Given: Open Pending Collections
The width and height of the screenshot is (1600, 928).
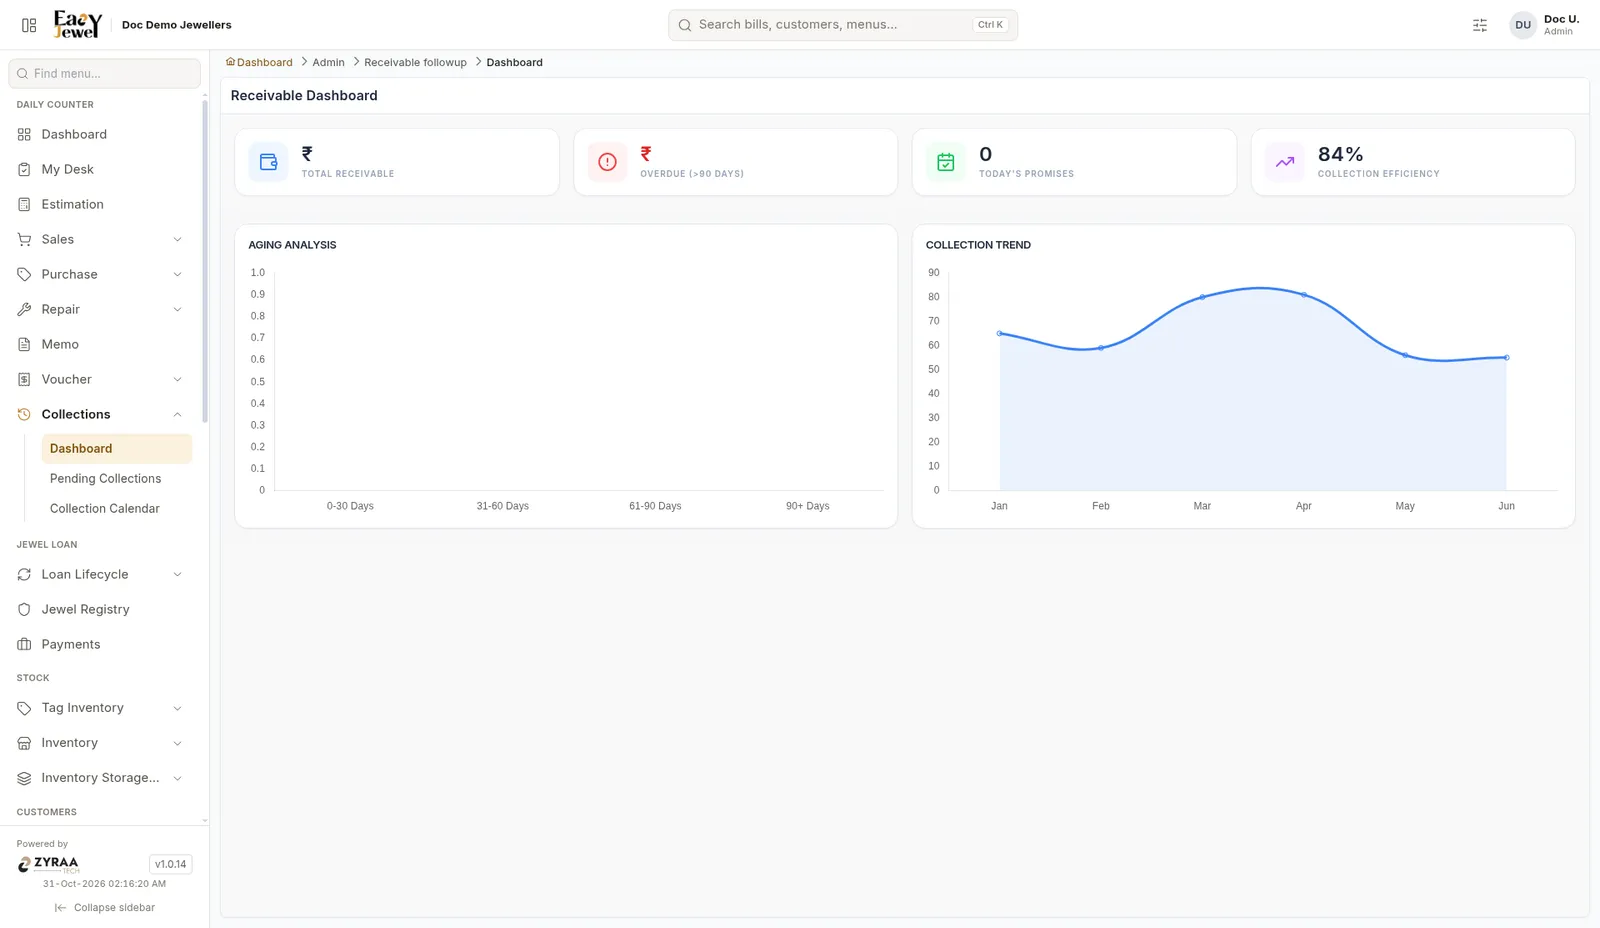Looking at the screenshot, I should (116, 479).
